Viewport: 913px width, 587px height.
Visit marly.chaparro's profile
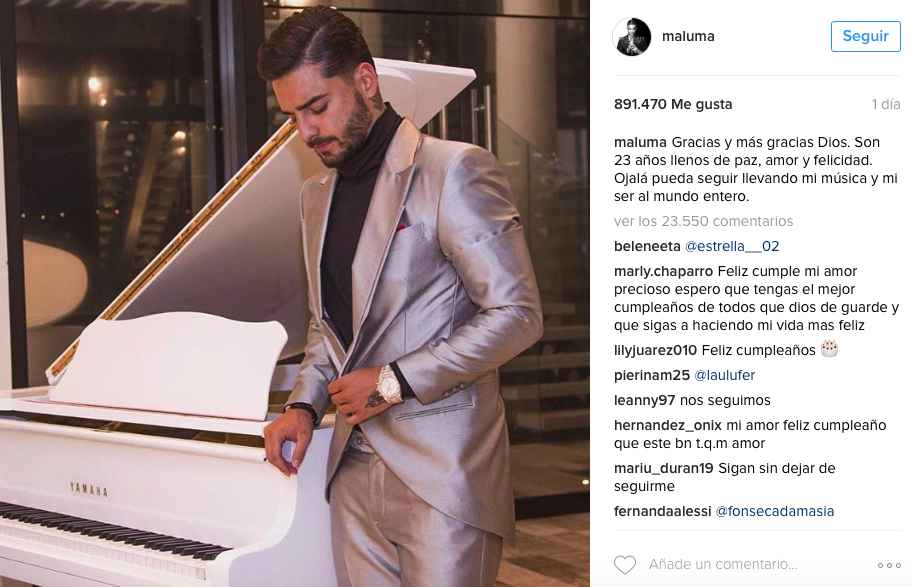pyautogui.click(x=663, y=271)
